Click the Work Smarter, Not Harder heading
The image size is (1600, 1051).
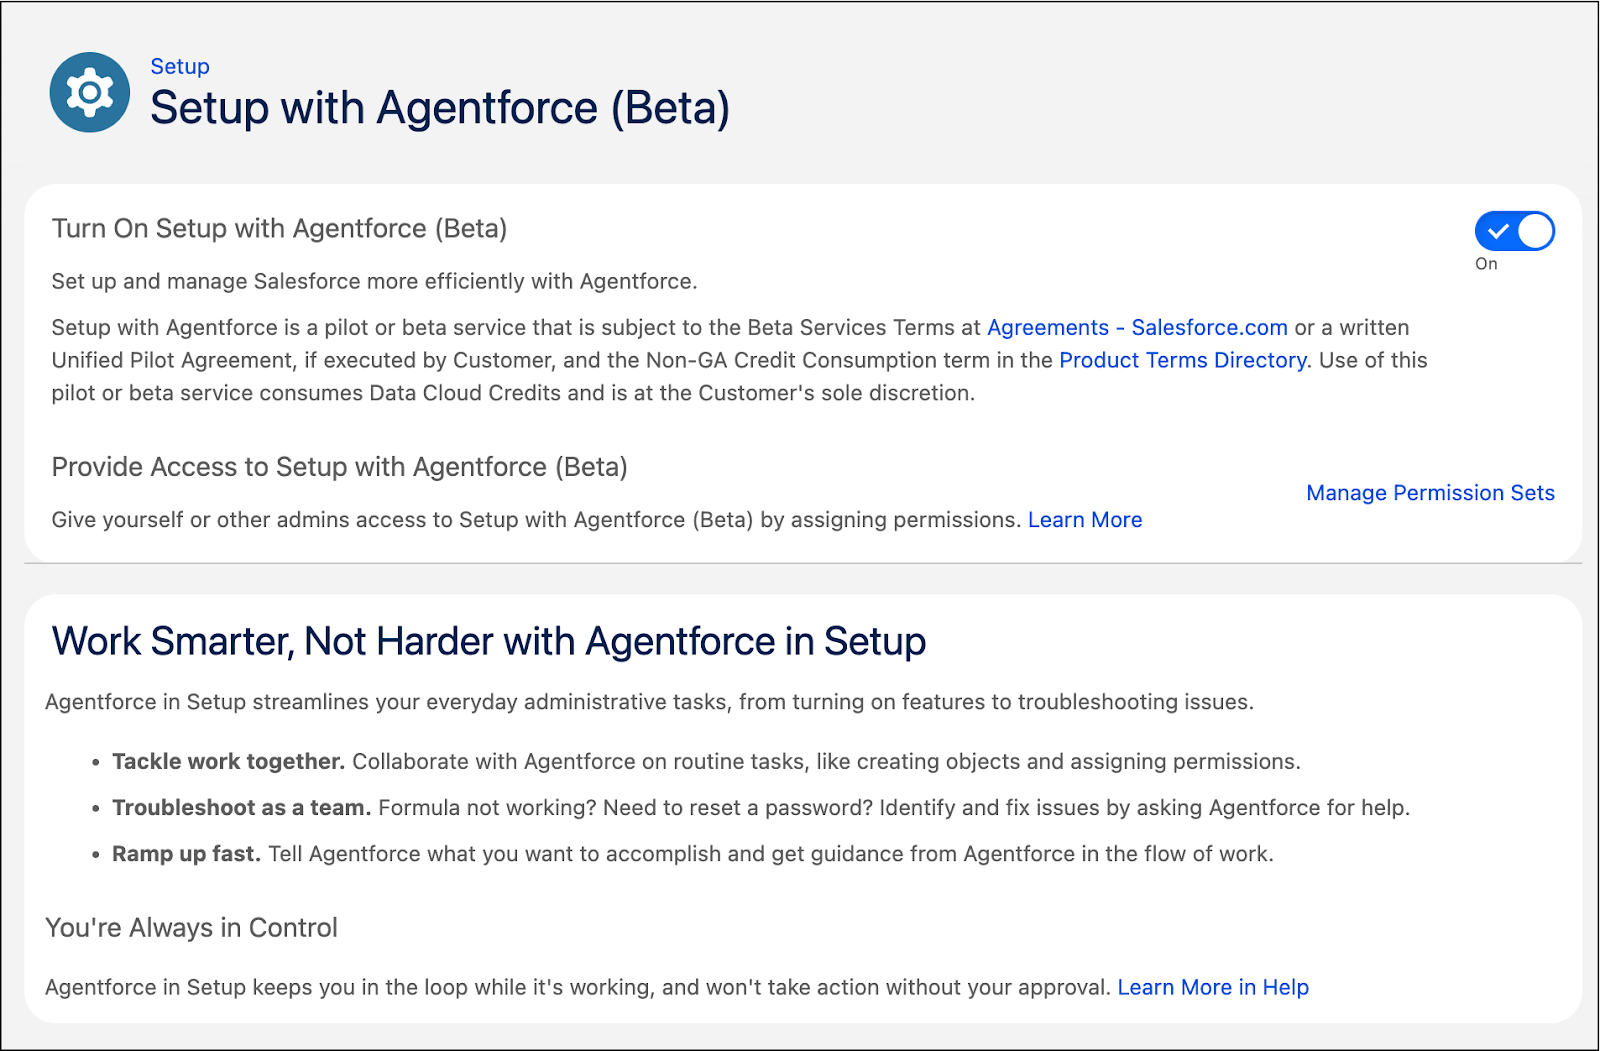pos(485,640)
